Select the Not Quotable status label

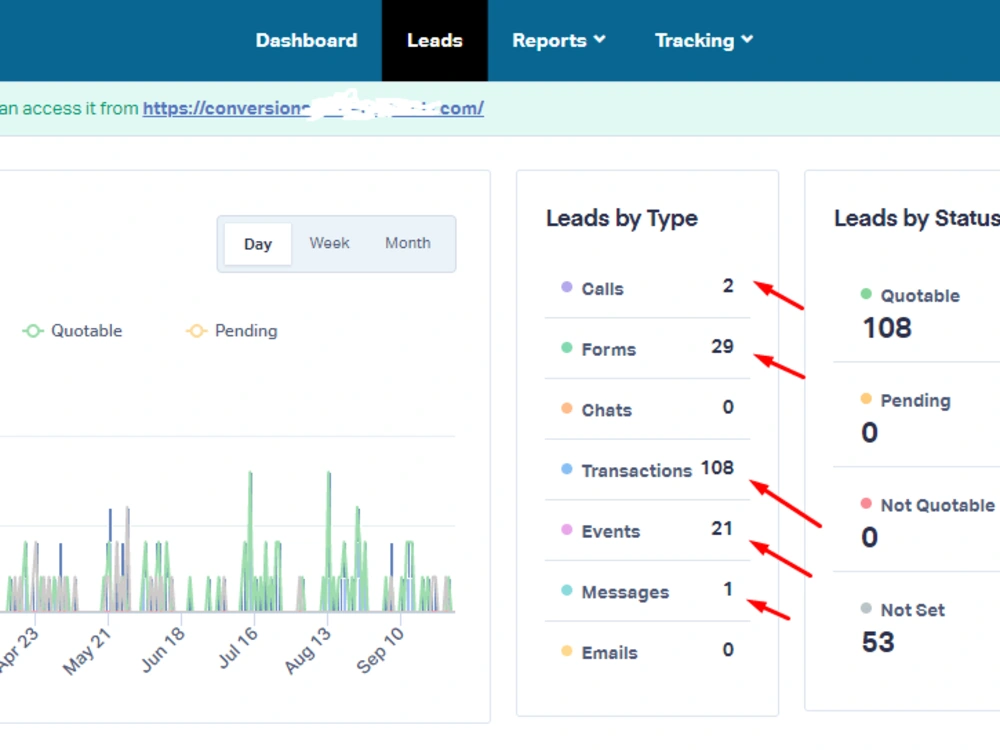[938, 505]
